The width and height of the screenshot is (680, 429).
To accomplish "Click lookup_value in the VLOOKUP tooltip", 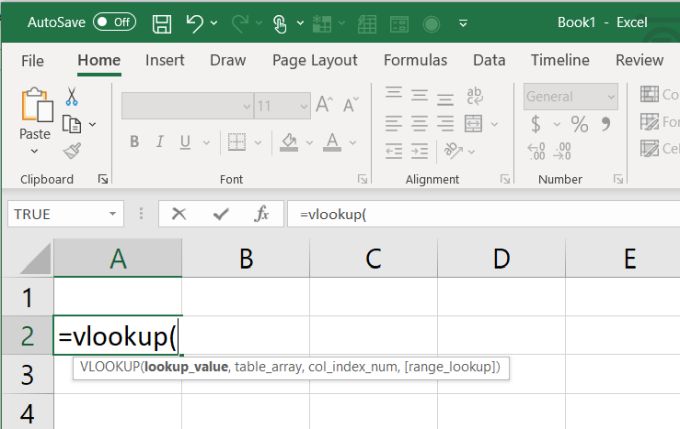I will coord(185,368).
